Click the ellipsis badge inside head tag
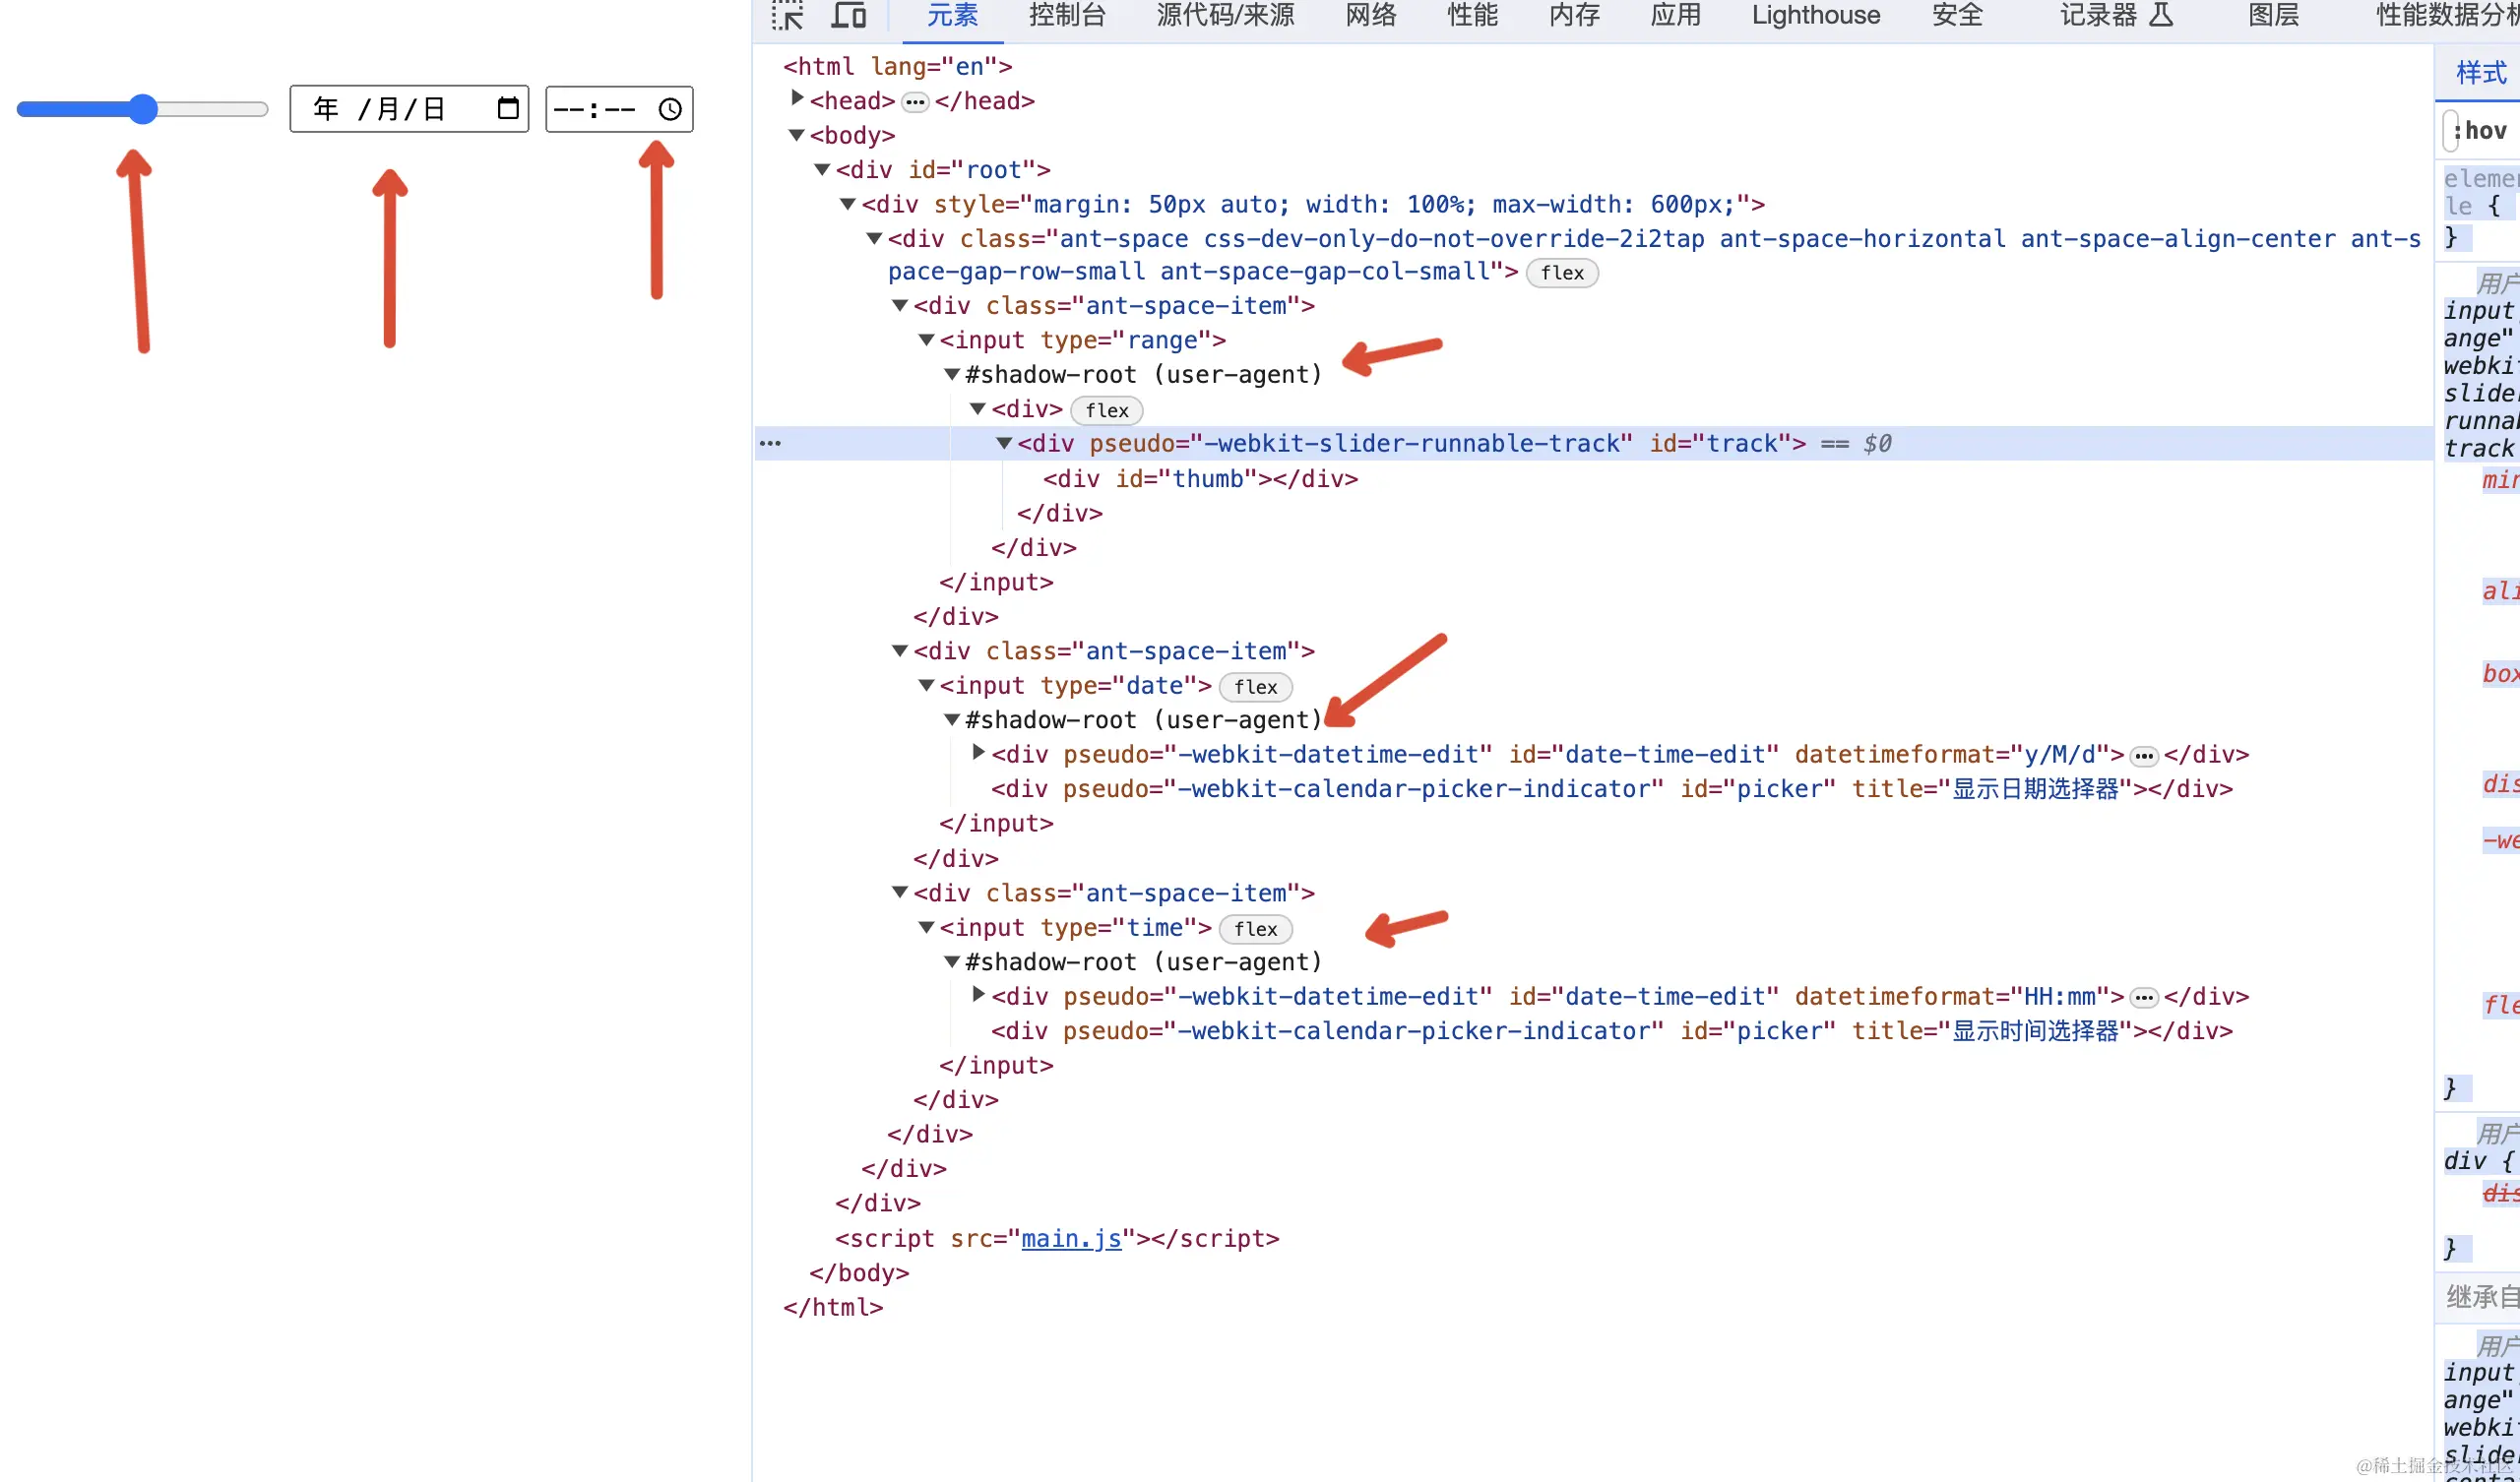2520x1482 pixels. (x=914, y=102)
